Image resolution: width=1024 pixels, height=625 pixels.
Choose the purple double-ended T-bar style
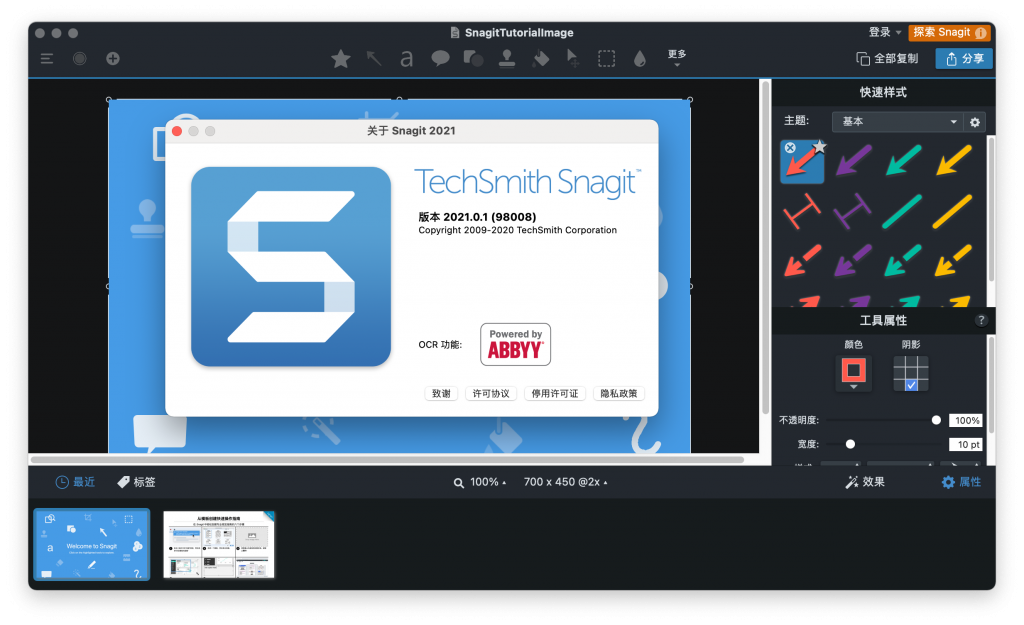point(853,212)
